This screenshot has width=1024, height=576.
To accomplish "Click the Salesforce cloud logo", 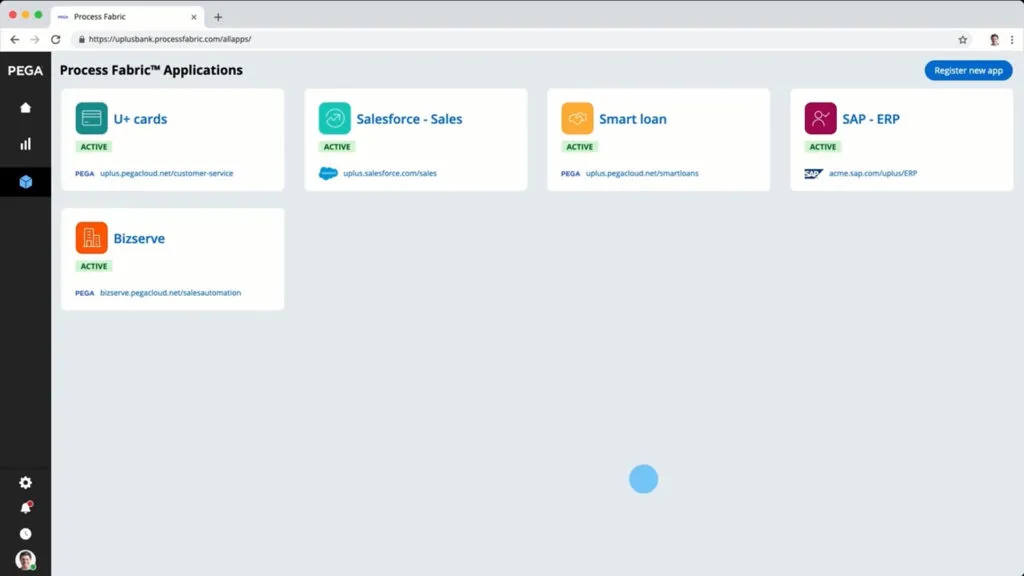I will (x=328, y=173).
